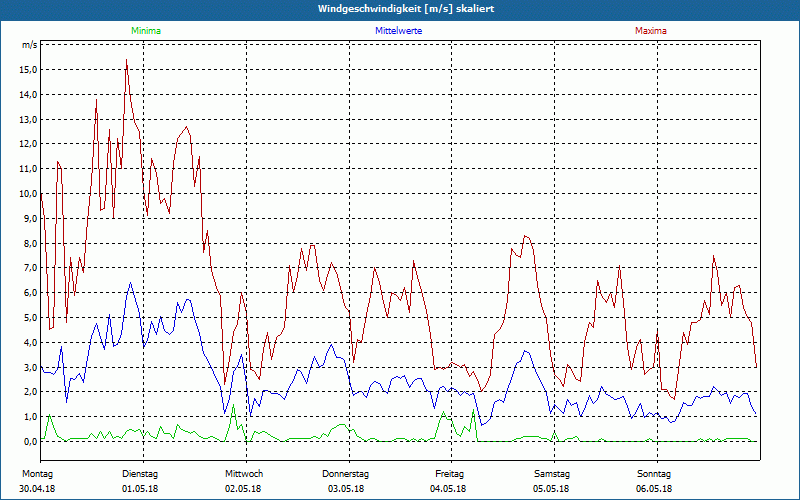Click the '7,0' y-axis value
The height and width of the screenshot is (500, 800).
coord(30,268)
